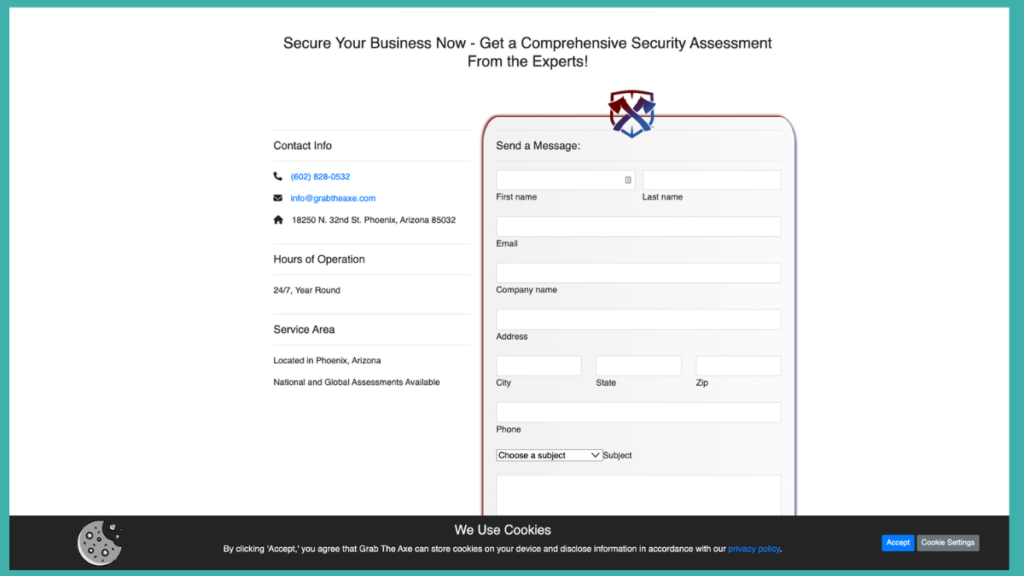Click the Grab The Axe shield logo

[x=632, y=114]
